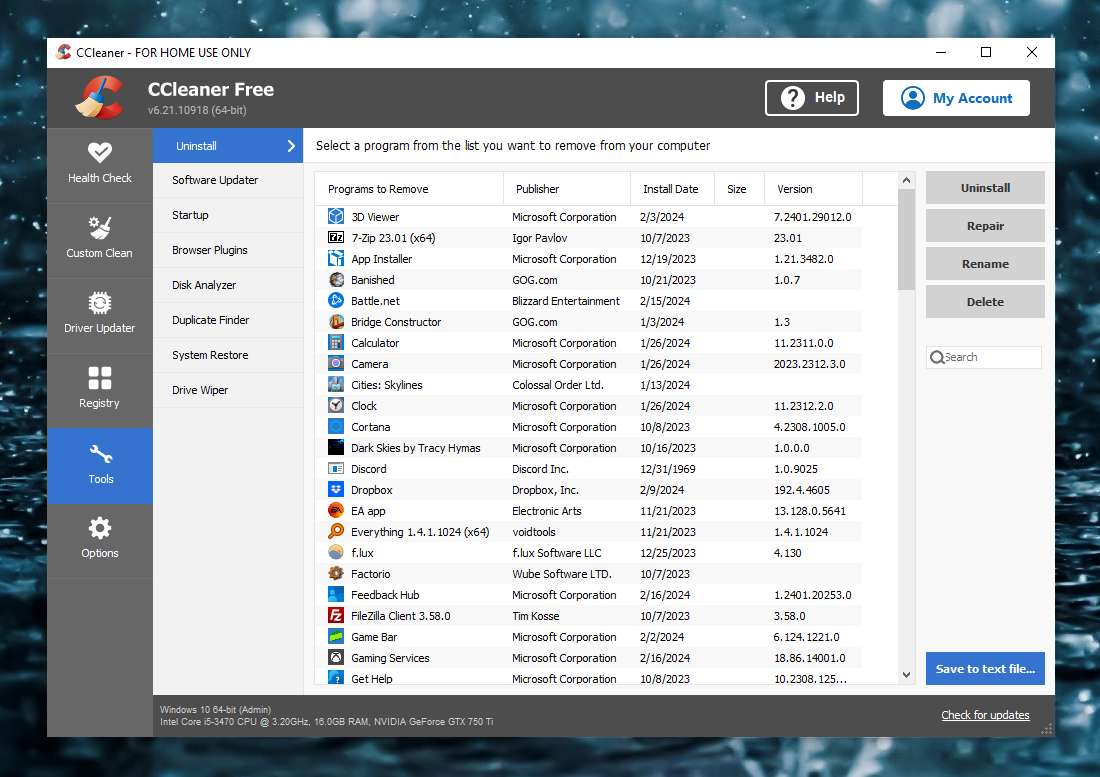Sort list by Install Date column
Screen dimensions: 1100x777
[672, 189]
